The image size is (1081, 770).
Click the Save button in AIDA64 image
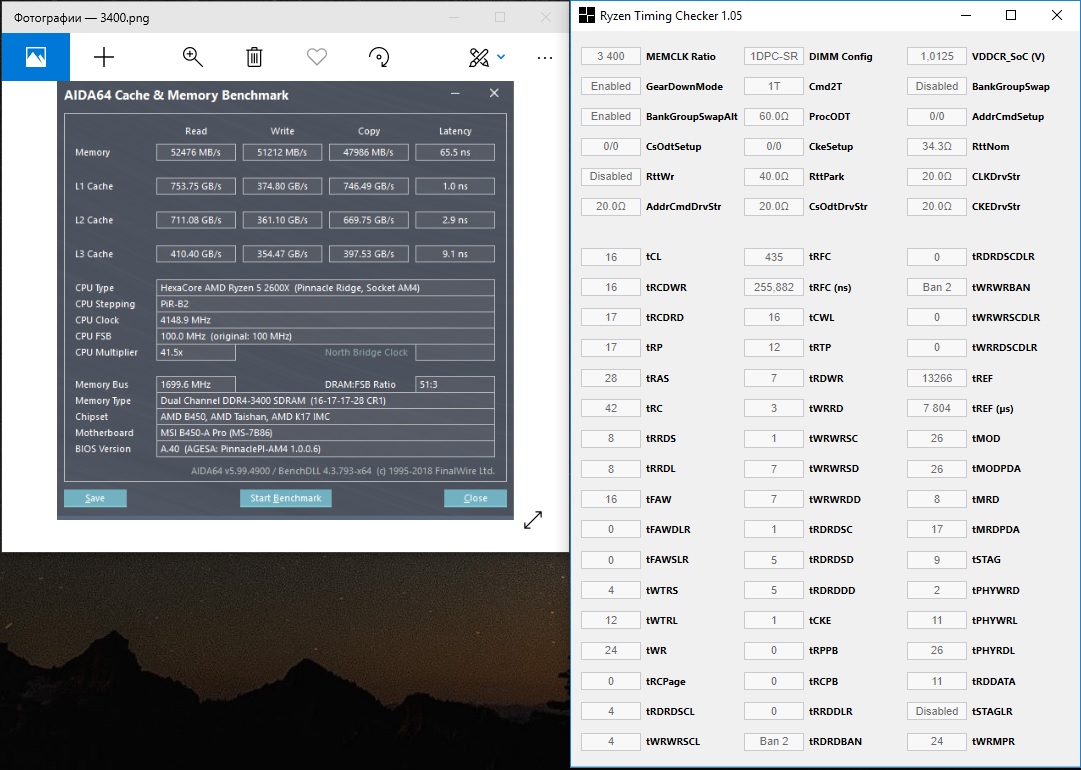[95, 498]
